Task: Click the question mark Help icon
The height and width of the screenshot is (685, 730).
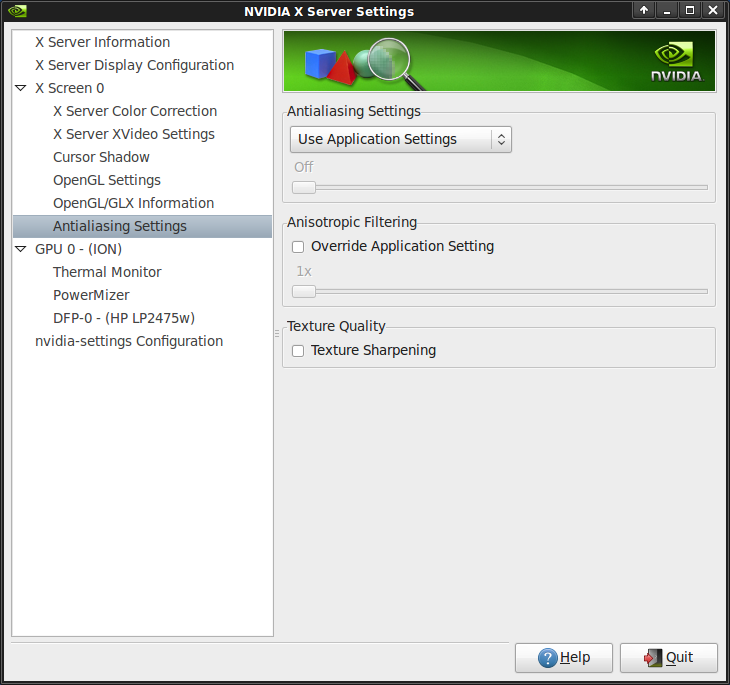Action: 548,658
